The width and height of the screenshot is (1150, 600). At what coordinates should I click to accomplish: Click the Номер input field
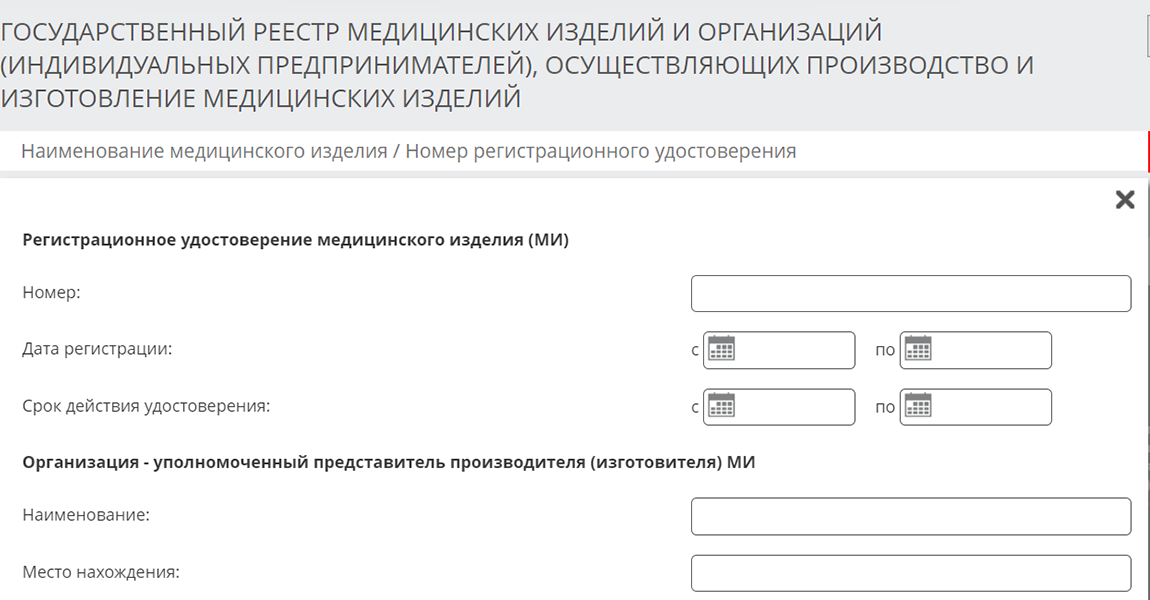point(910,292)
